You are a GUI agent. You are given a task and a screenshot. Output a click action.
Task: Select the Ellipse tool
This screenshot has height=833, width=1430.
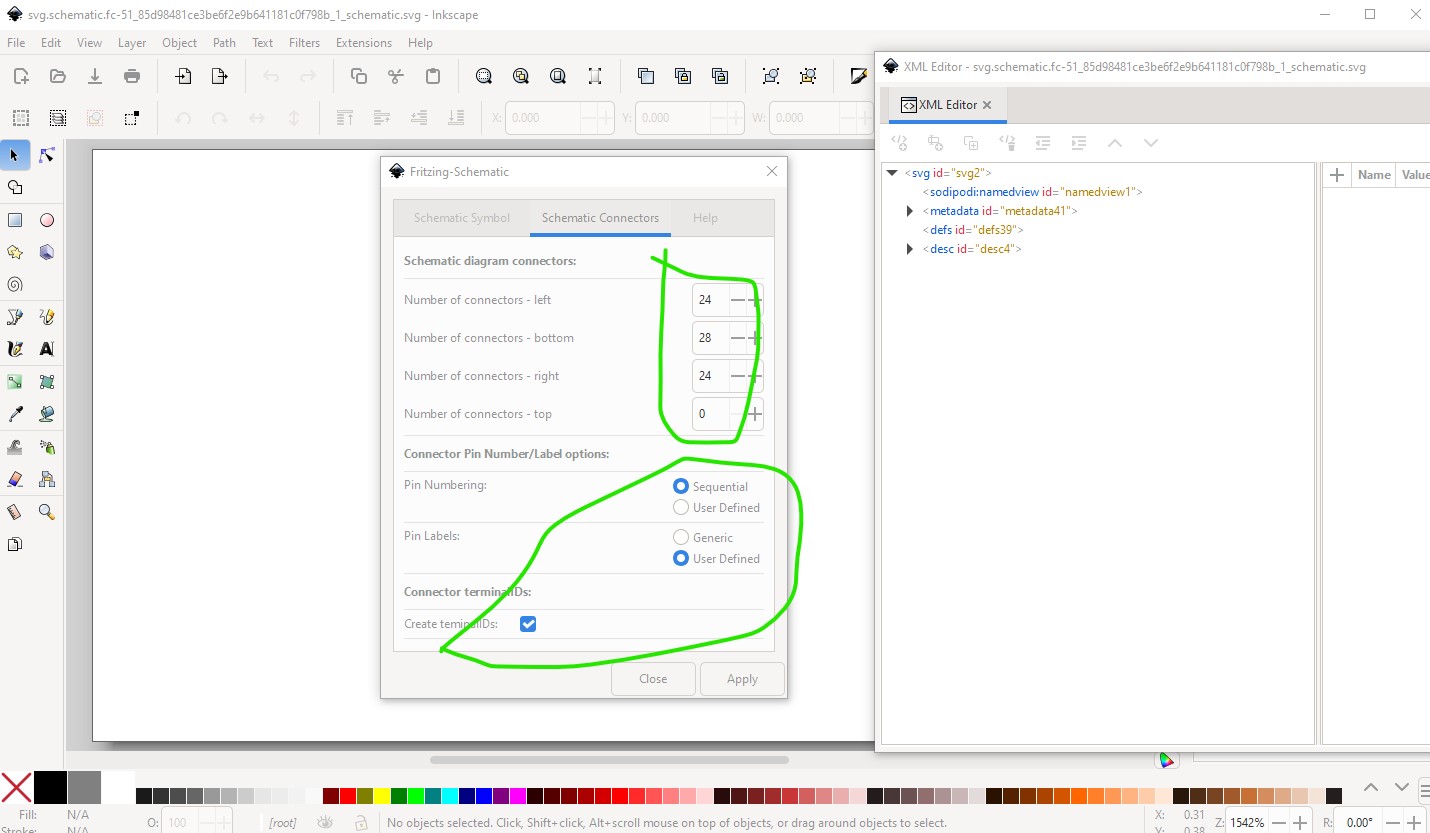pos(46,220)
